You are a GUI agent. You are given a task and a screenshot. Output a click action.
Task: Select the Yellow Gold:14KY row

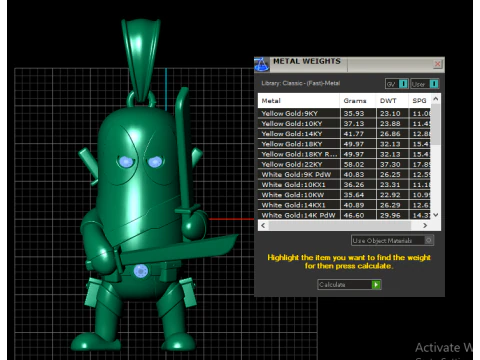click(344, 134)
